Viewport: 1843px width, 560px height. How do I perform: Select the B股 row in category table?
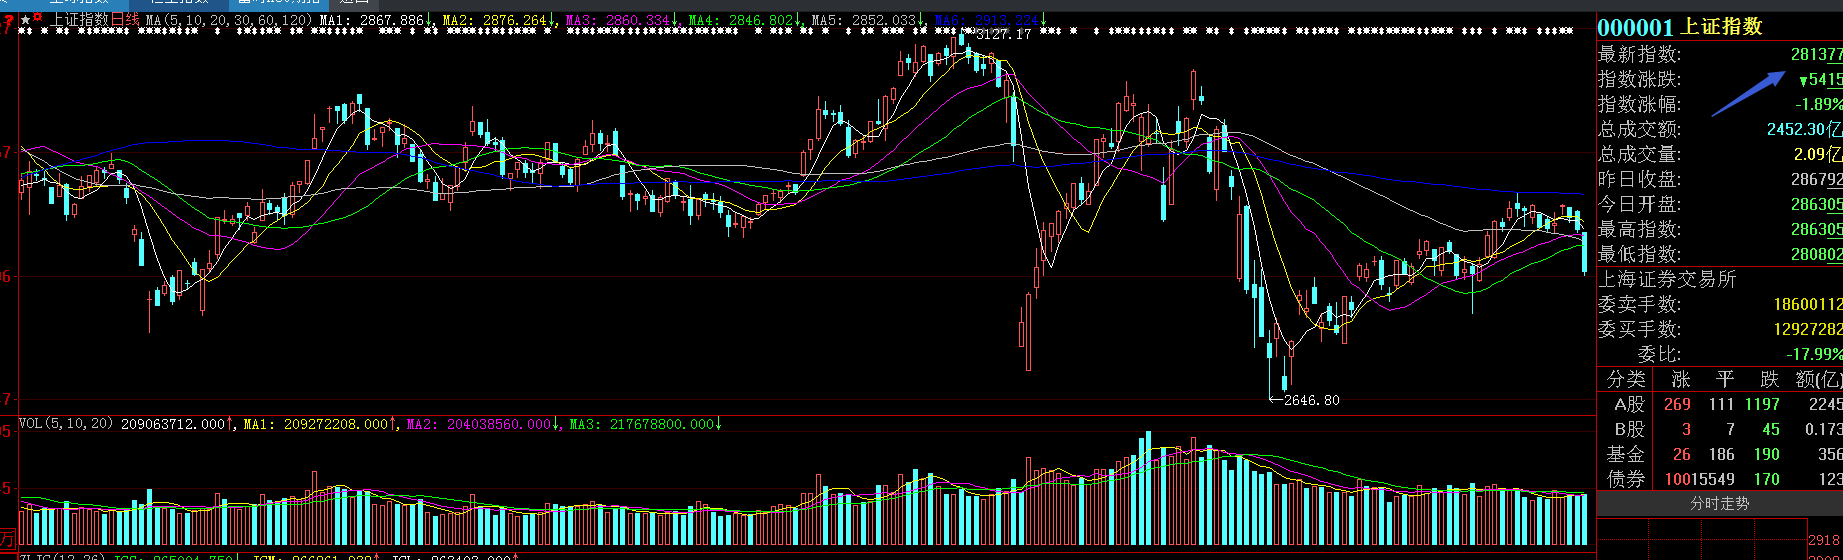(x=1629, y=429)
